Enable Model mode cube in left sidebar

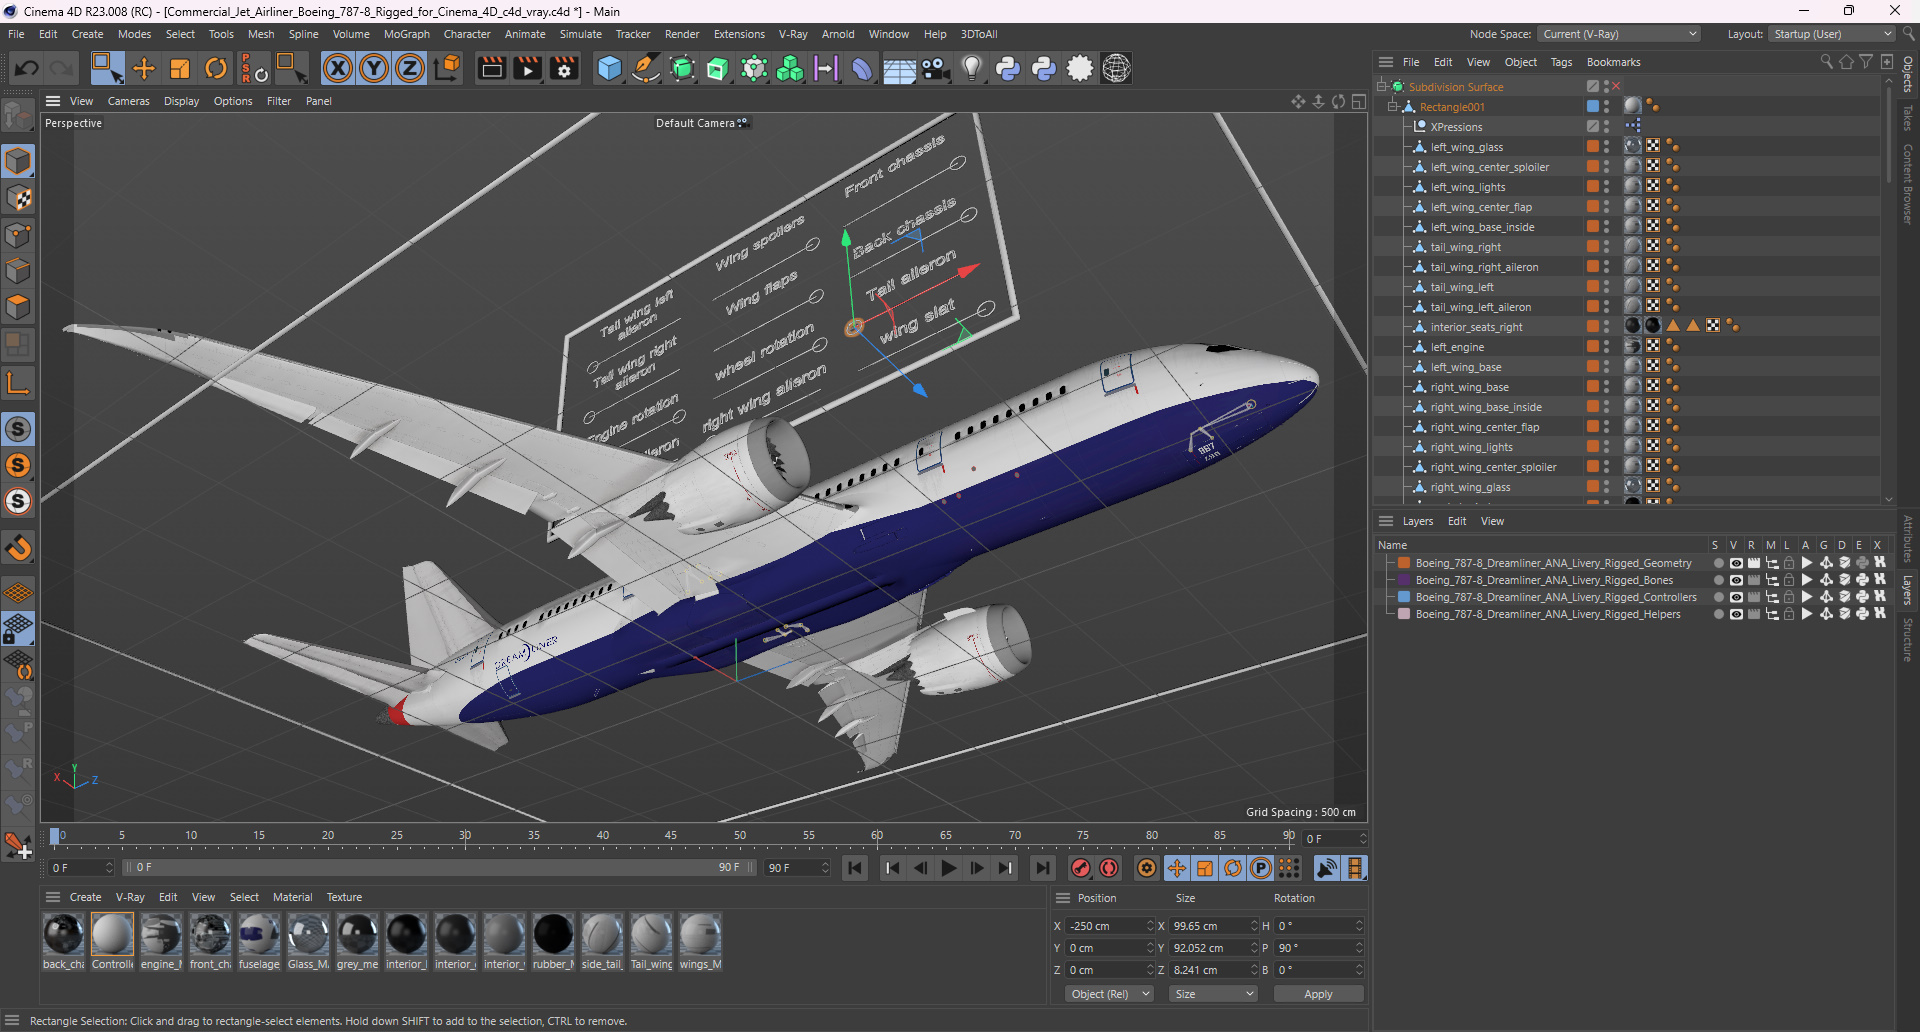coord(18,161)
